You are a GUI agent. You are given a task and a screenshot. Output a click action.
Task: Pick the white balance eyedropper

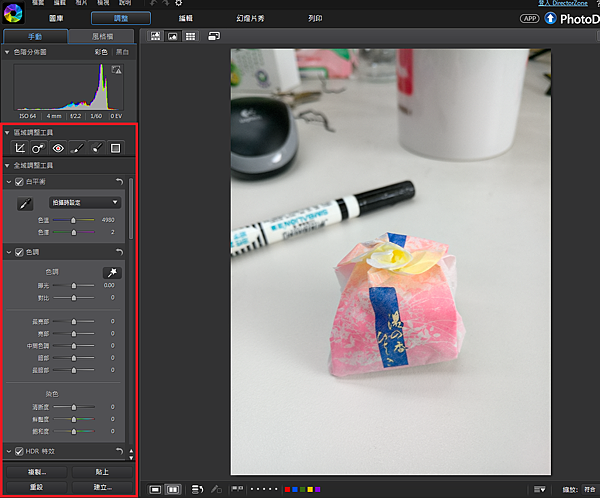coord(25,204)
